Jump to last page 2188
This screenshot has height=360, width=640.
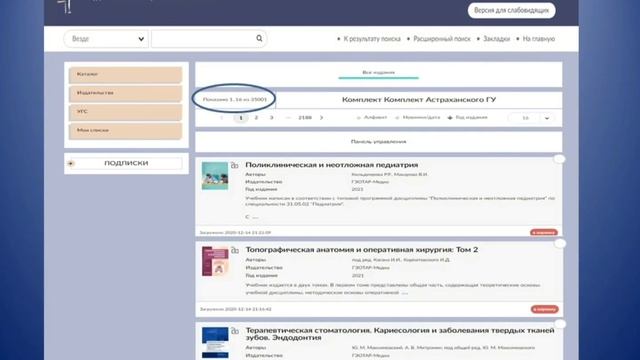(305, 118)
